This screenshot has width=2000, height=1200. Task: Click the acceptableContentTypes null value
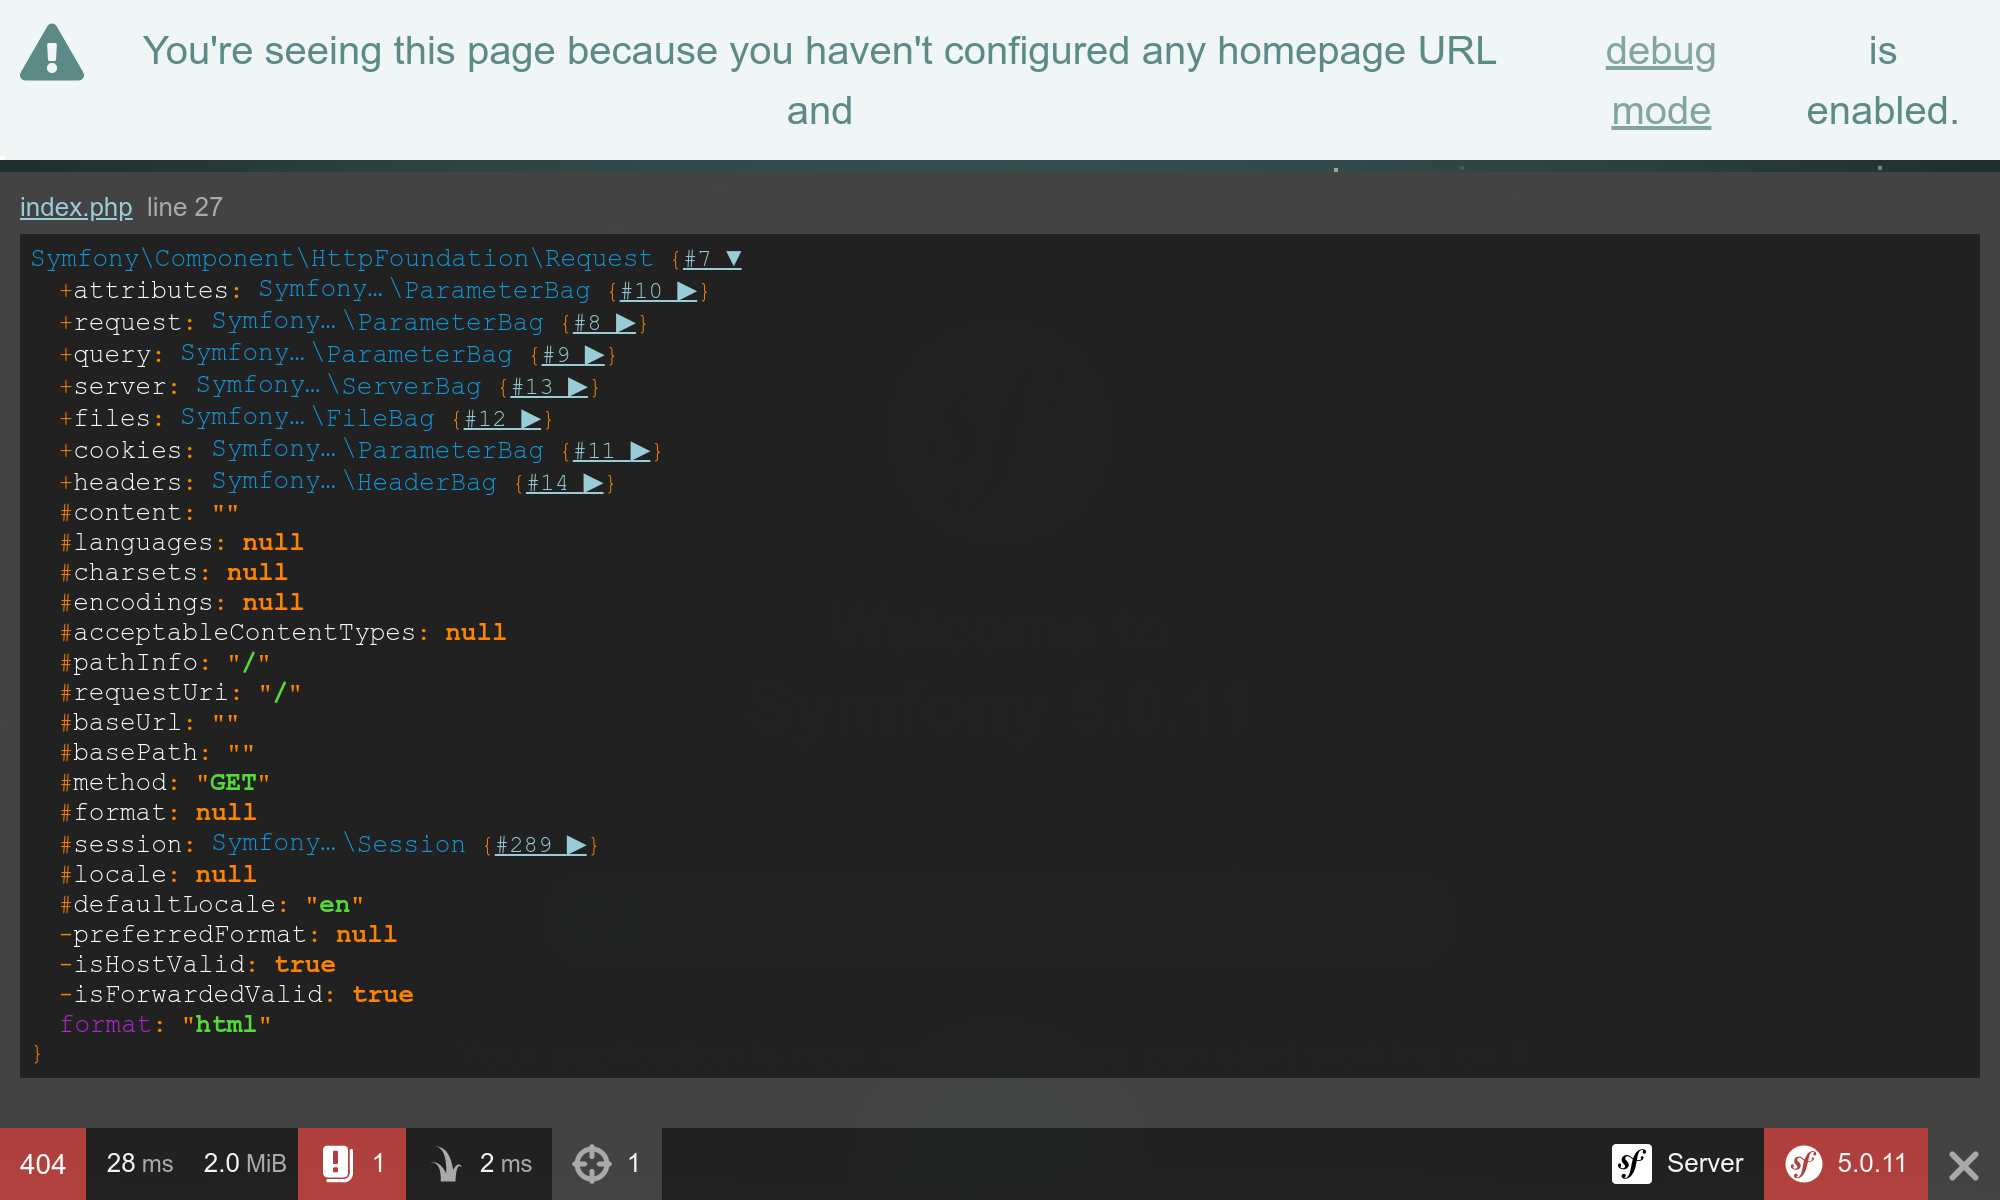click(476, 633)
